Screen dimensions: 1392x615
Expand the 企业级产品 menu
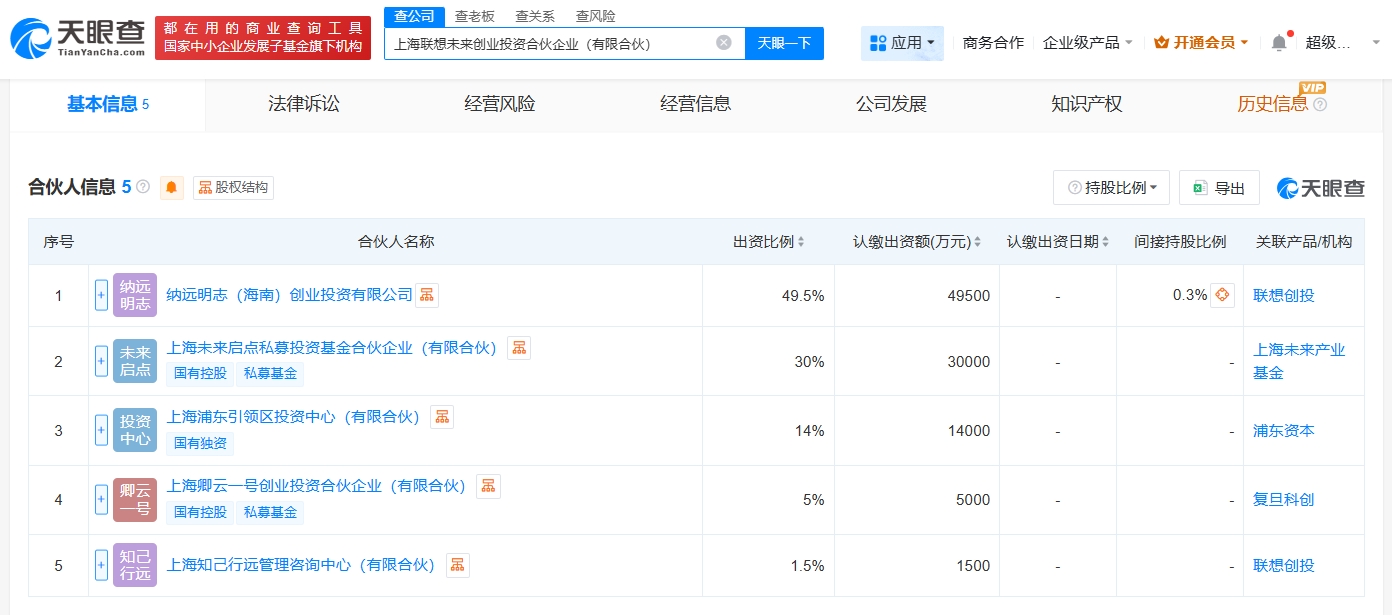tap(1088, 43)
